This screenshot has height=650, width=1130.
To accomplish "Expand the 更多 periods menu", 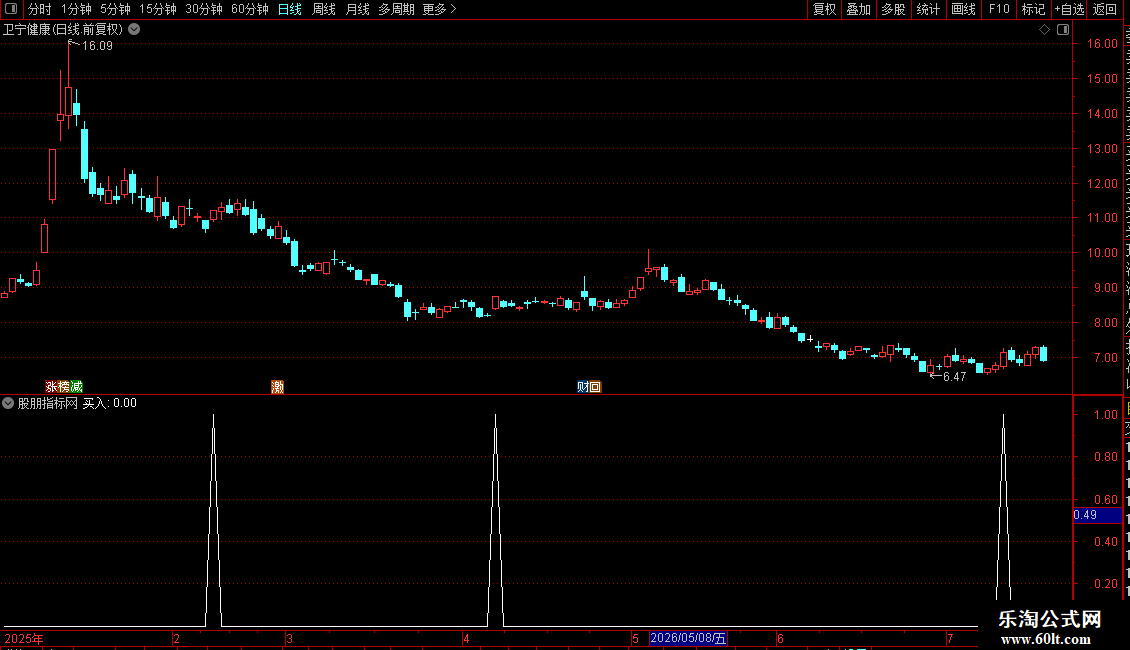I will [x=440, y=9].
